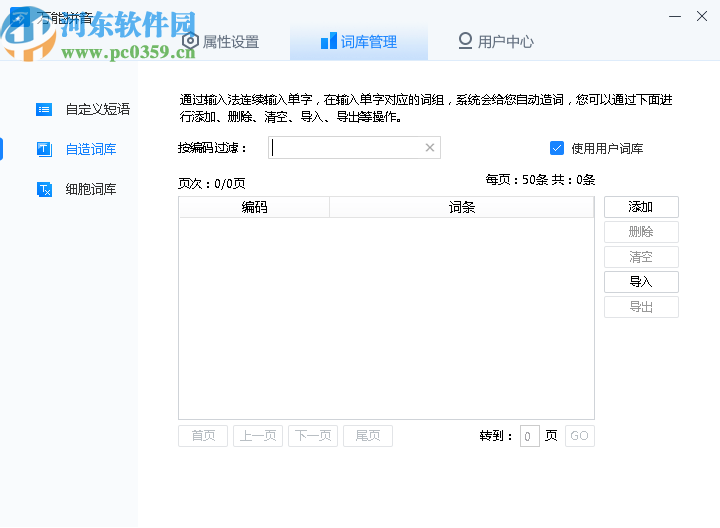Click the 清空 button

641,257
